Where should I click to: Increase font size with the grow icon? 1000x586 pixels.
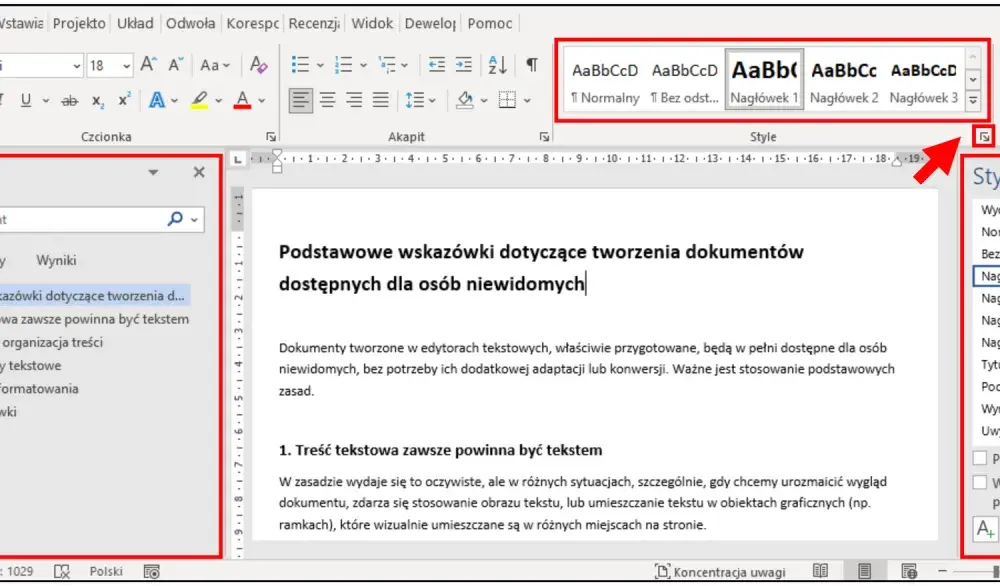148,64
